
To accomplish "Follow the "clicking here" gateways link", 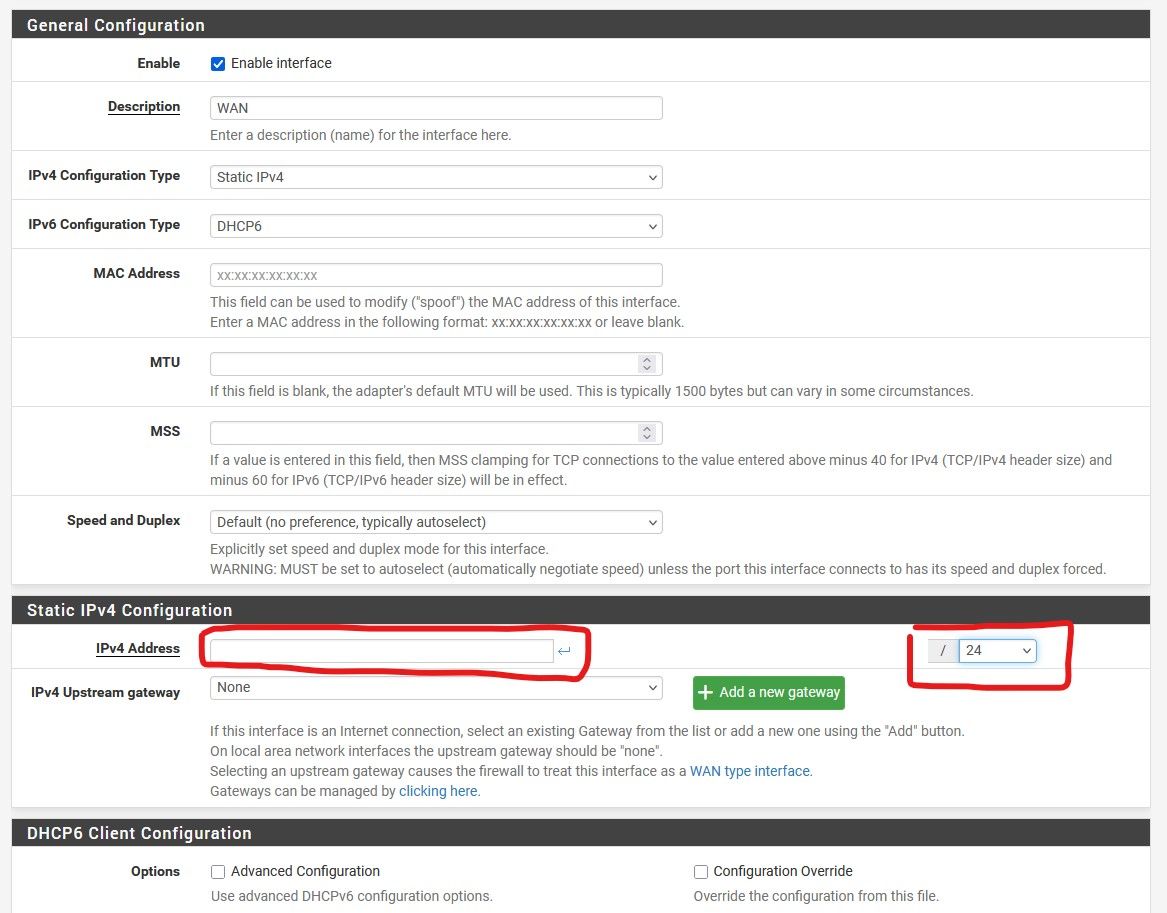I will click(439, 791).
